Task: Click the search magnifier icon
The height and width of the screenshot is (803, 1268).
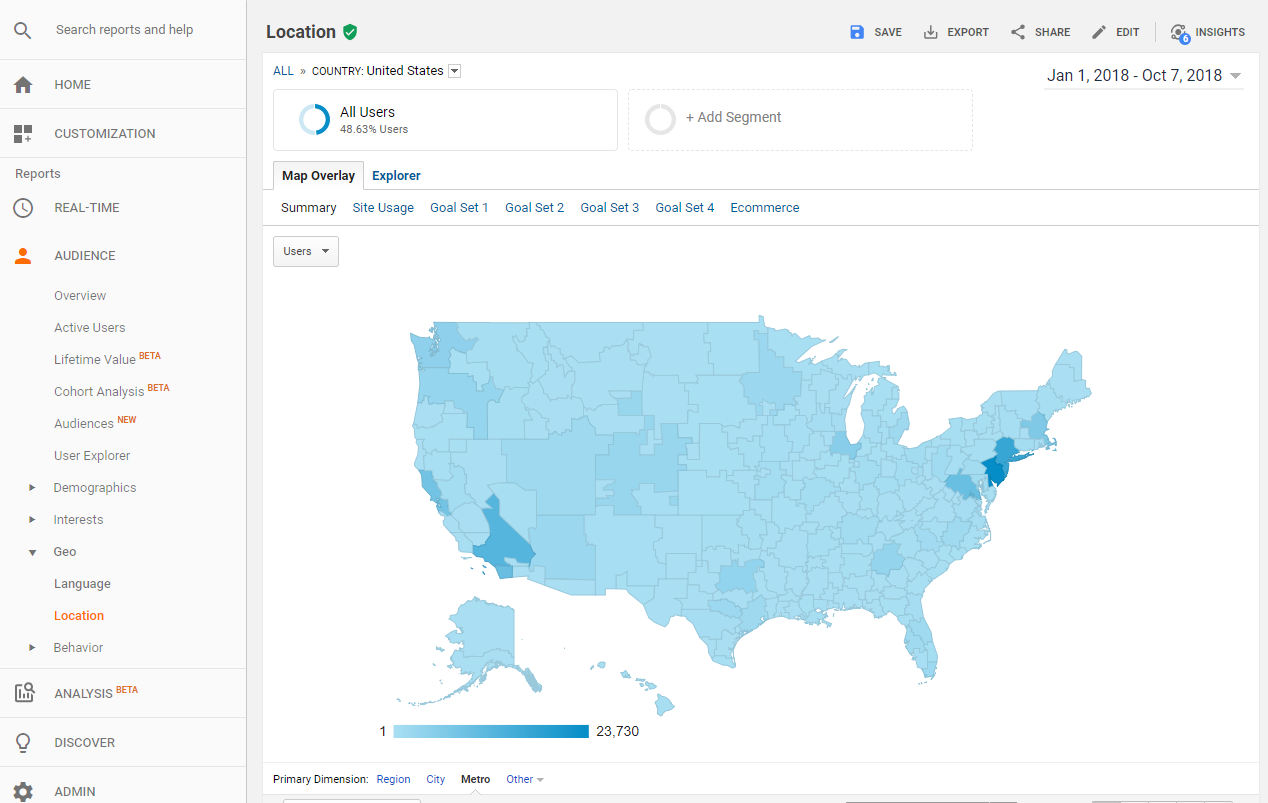Action: (x=23, y=30)
